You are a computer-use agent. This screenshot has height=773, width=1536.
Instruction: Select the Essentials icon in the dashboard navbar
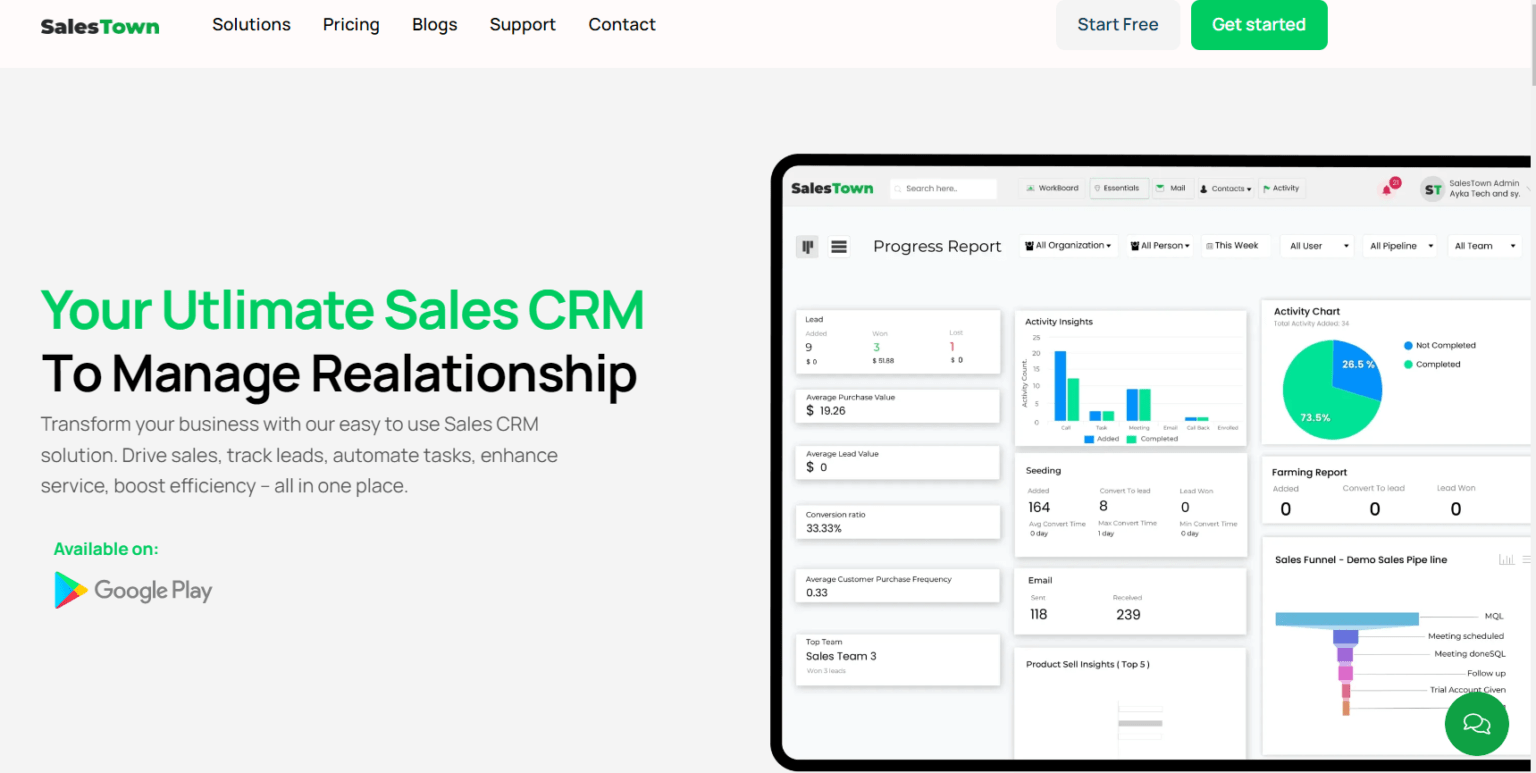(x=1118, y=188)
